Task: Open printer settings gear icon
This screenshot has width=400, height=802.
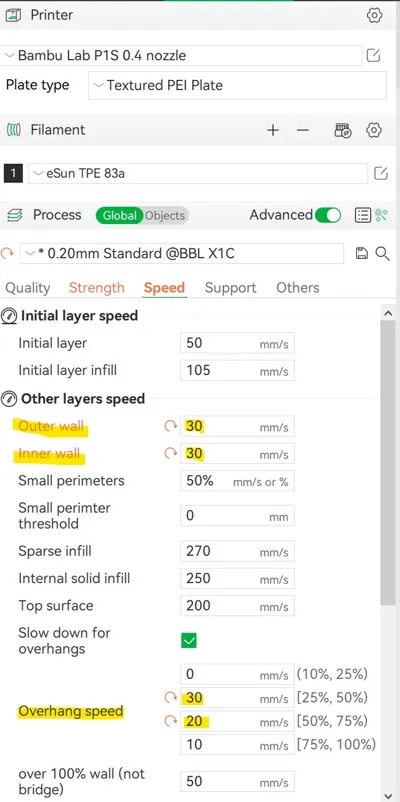Action: click(374, 15)
